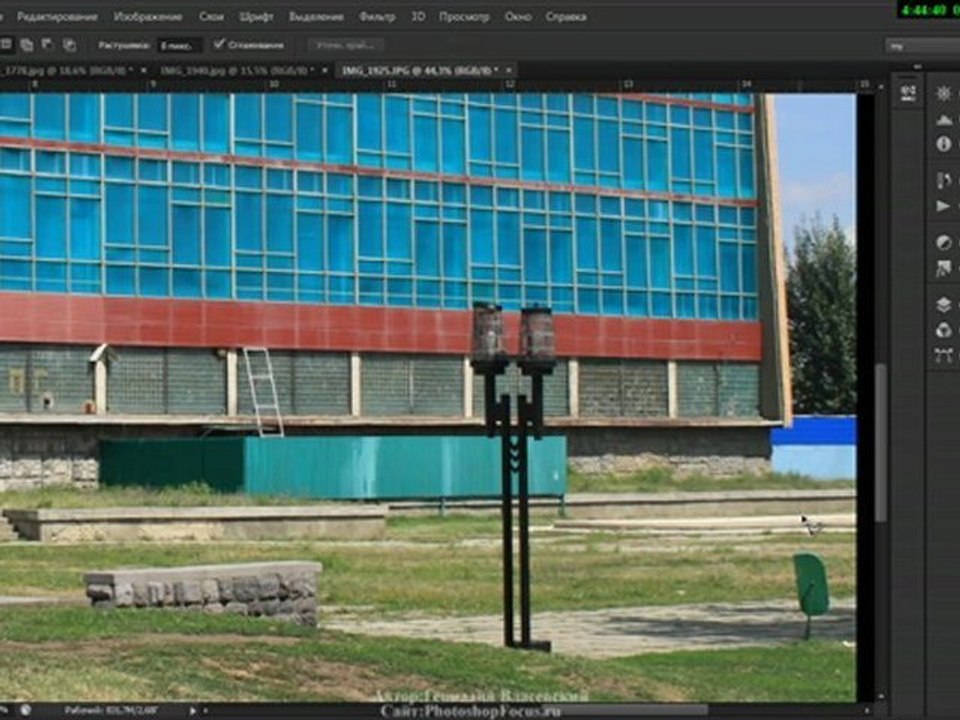The height and width of the screenshot is (720, 960).
Task: Open the Редактирование menu
Action: click(x=57, y=17)
